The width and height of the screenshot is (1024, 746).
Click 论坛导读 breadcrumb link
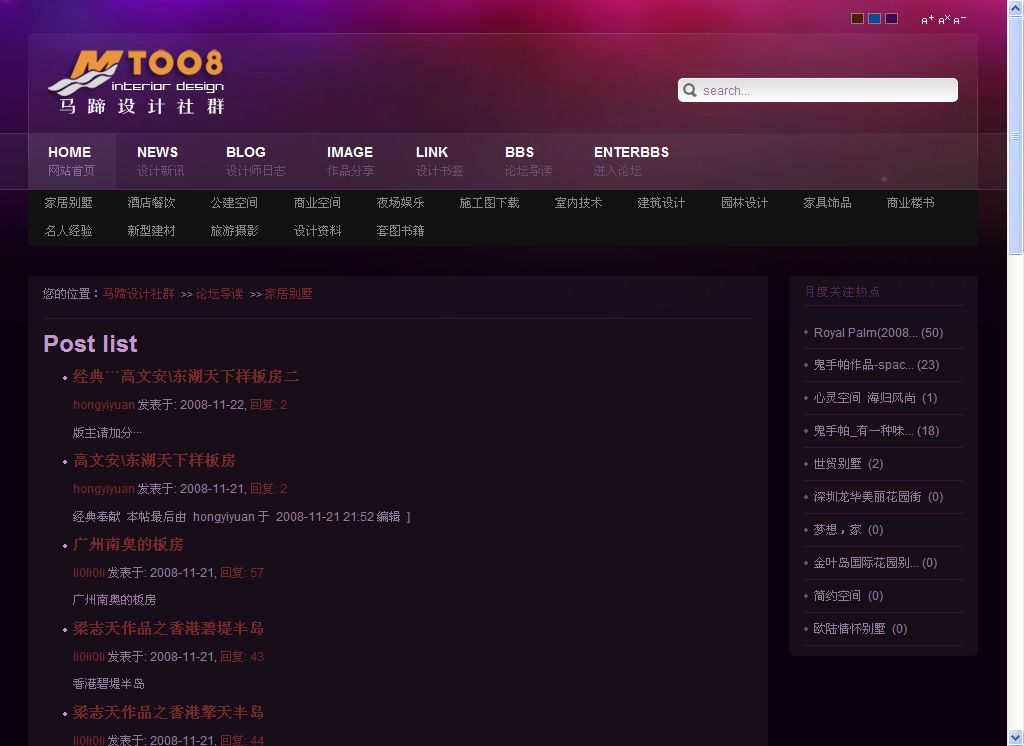point(219,294)
